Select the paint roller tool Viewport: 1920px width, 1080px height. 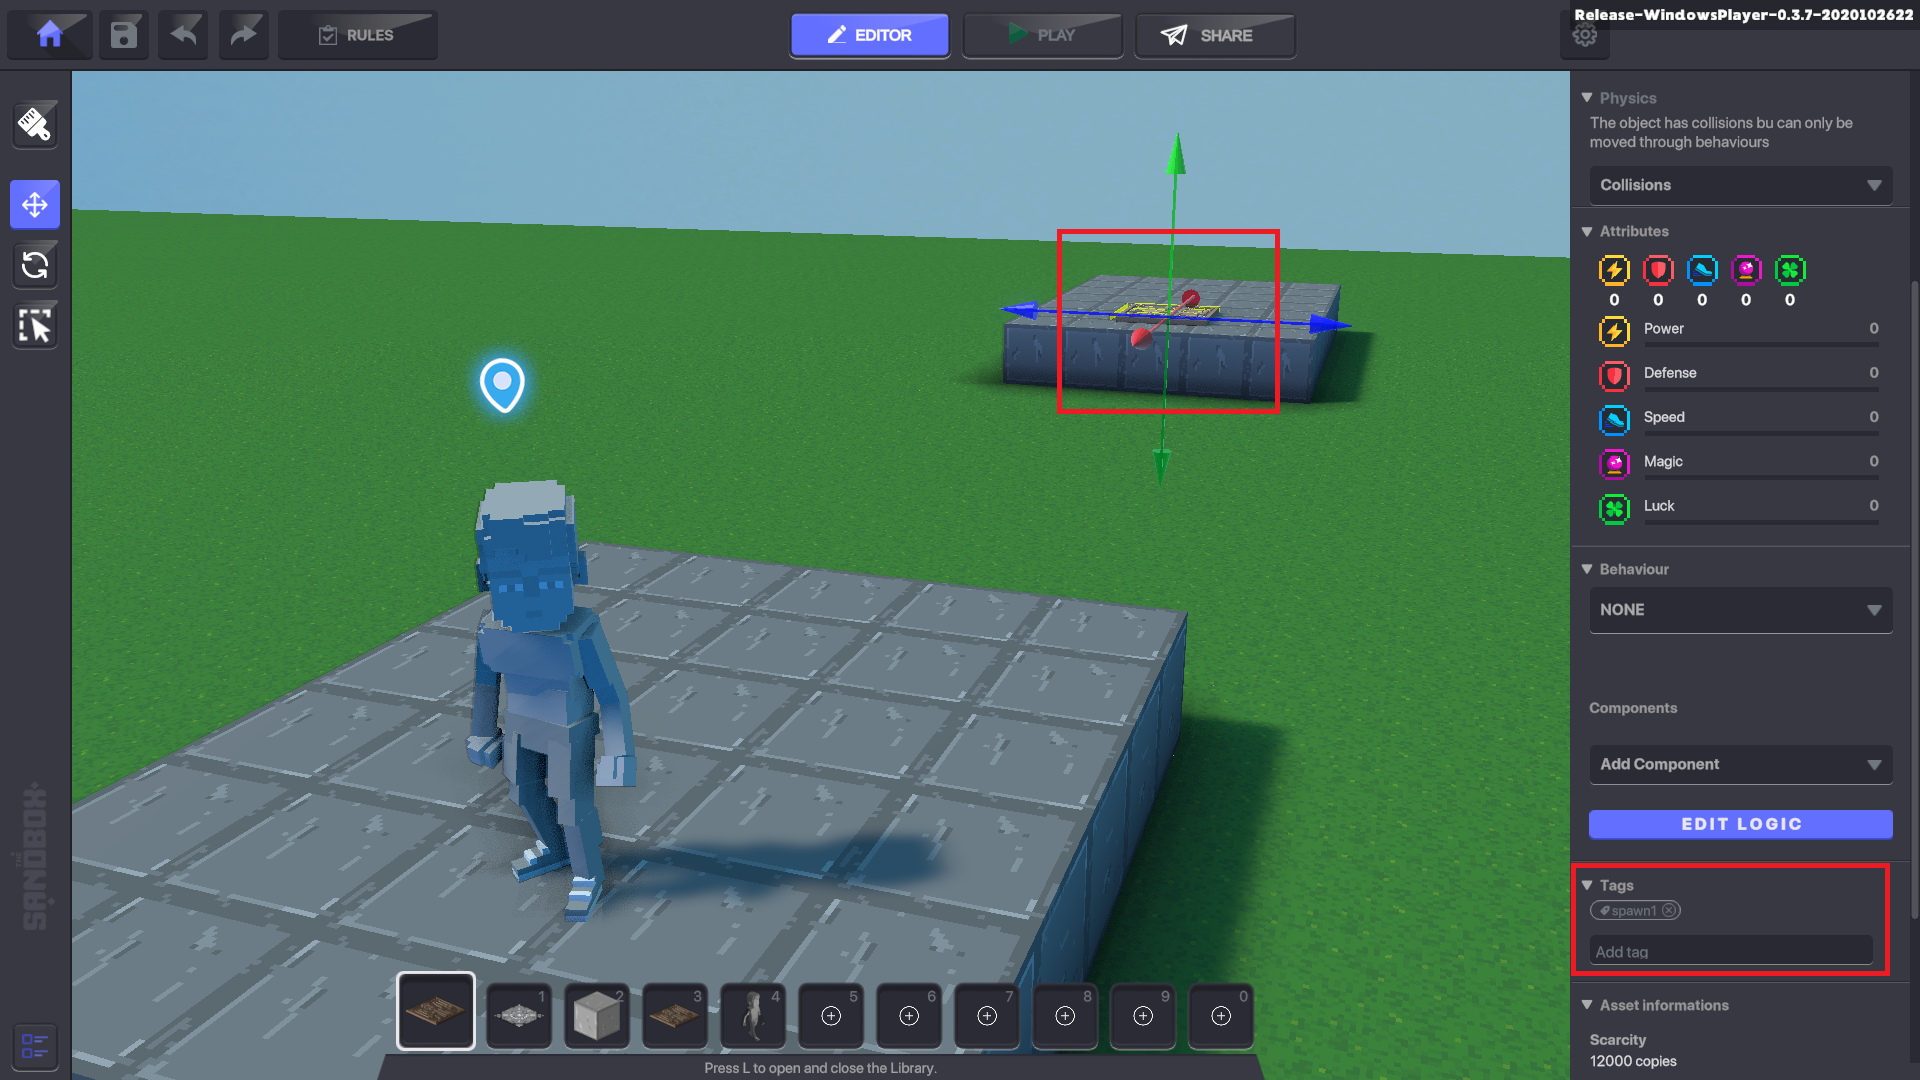coord(35,124)
